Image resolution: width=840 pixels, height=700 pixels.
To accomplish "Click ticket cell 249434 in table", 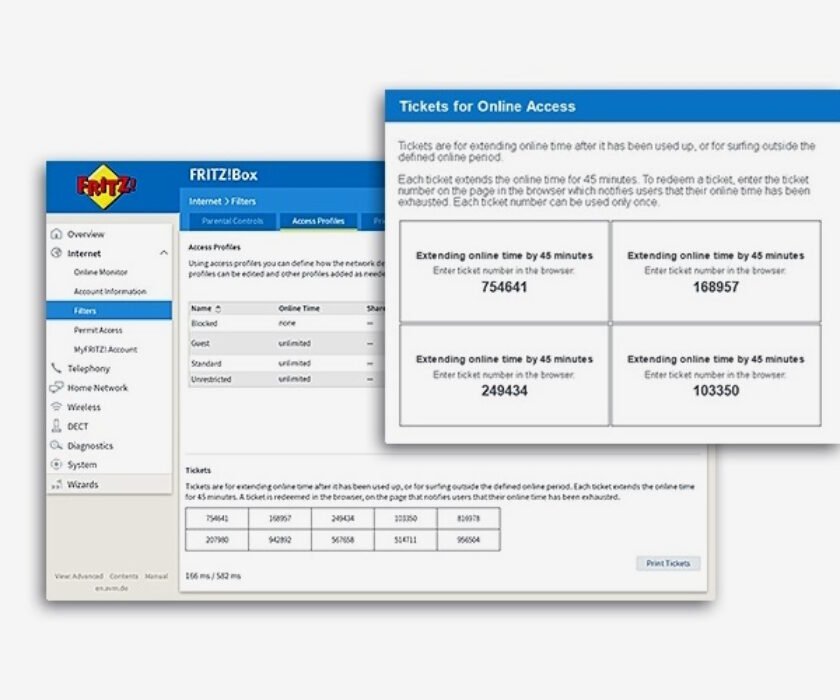I will [343, 518].
